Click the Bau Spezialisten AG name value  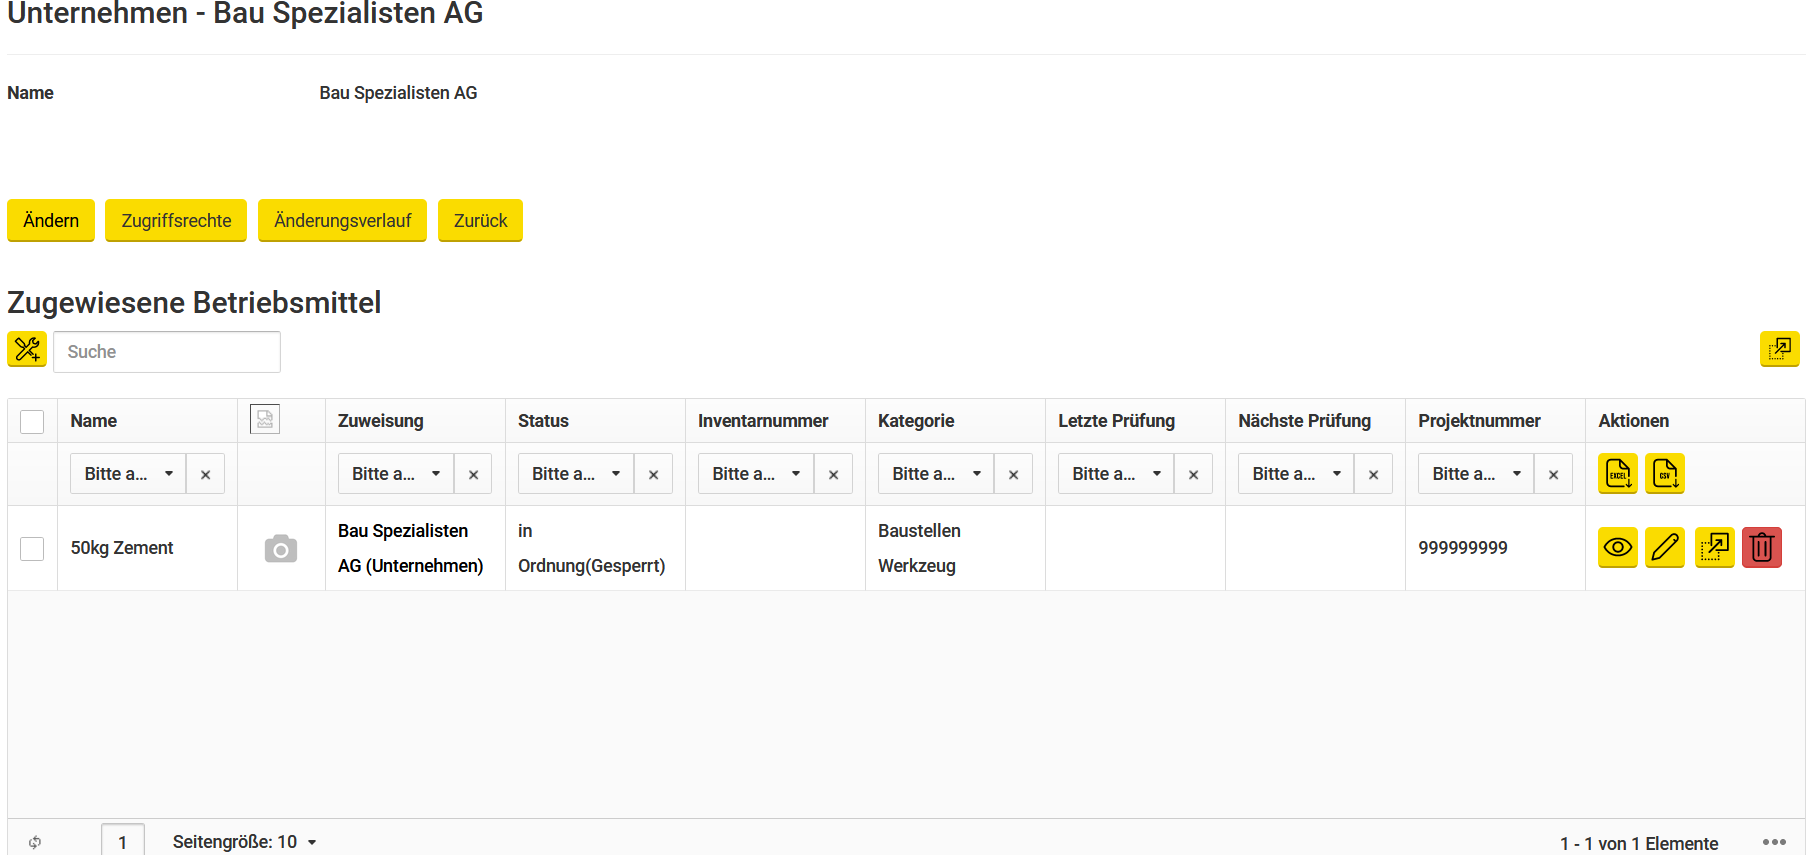click(x=398, y=93)
